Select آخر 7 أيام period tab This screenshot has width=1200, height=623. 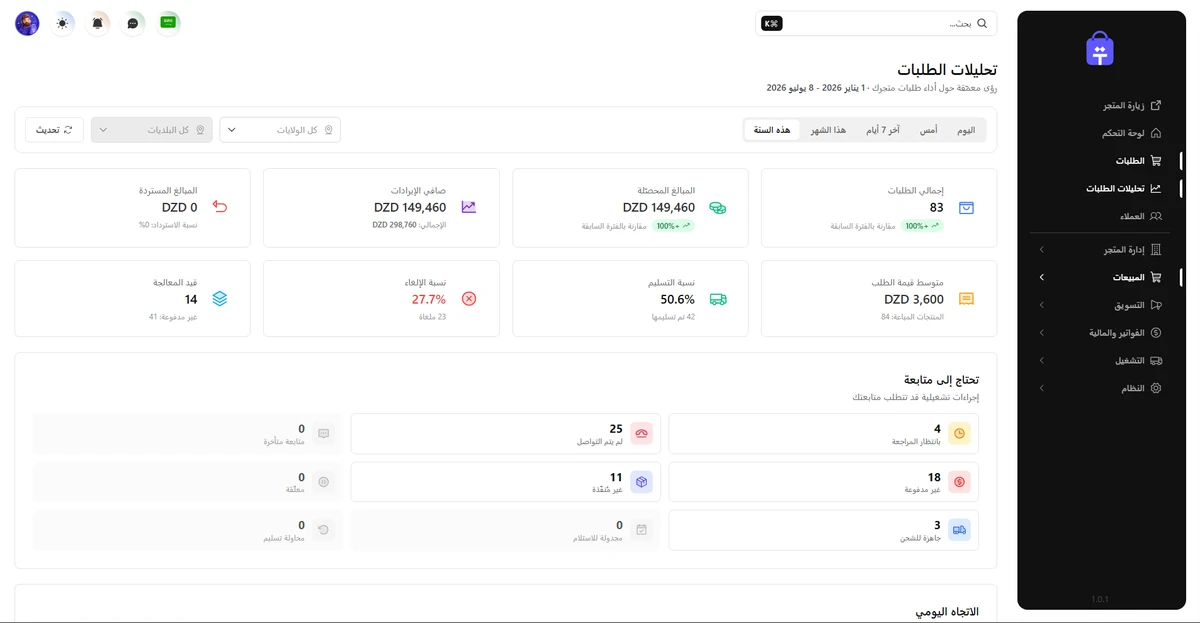[x=882, y=130]
